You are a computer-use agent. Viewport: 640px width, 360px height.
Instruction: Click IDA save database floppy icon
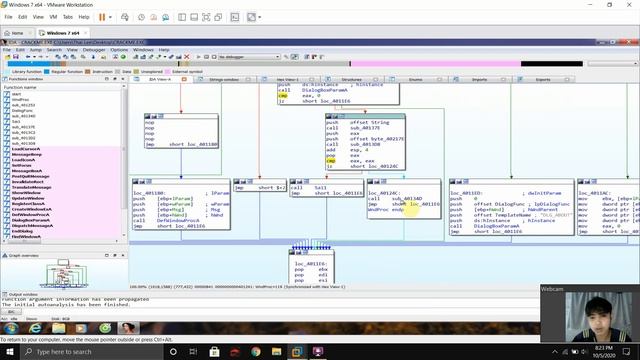tap(16, 57)
